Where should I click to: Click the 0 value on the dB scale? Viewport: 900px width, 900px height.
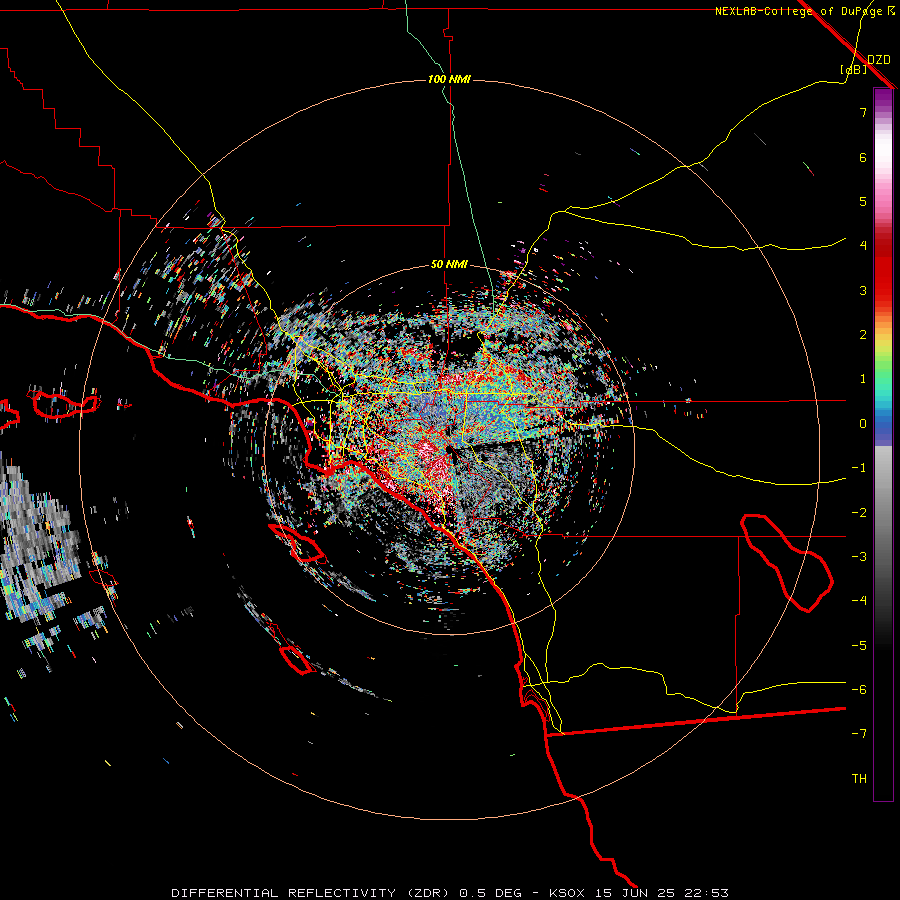863,424
